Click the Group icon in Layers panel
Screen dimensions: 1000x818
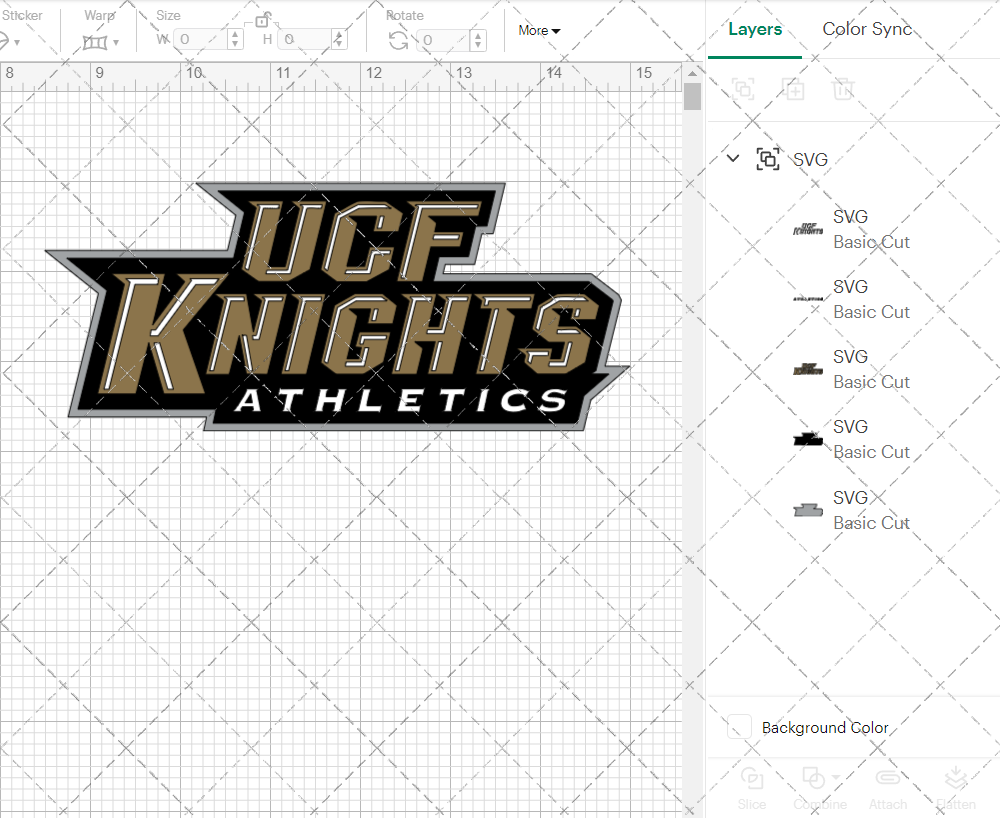(744, 89)
